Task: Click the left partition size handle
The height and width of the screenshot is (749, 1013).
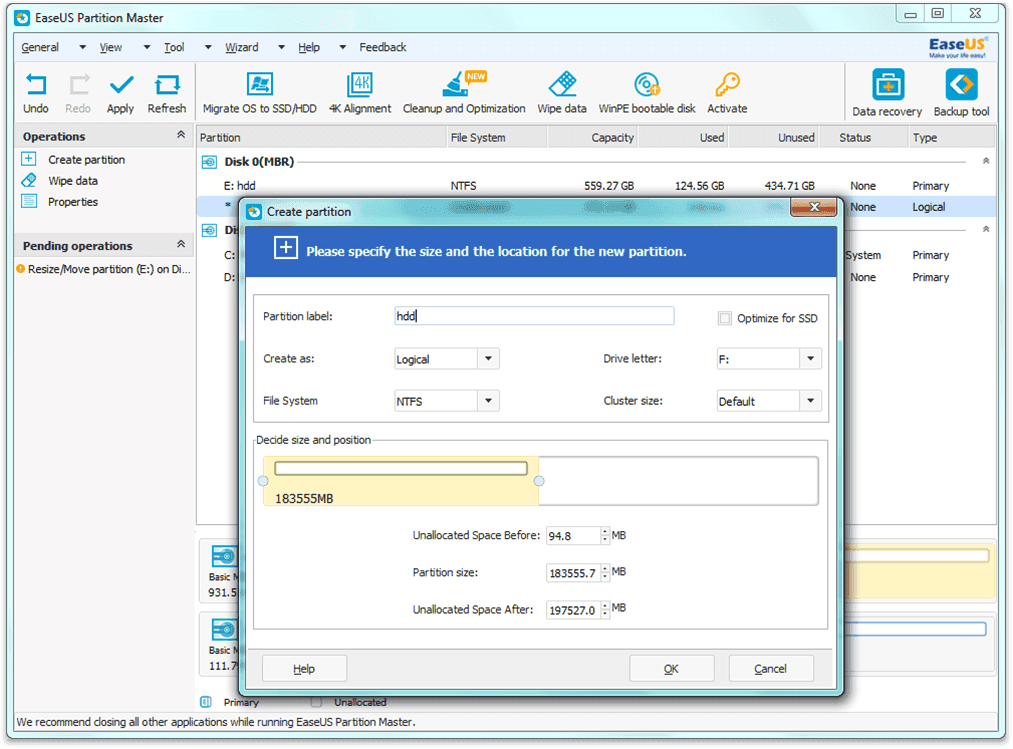Action: click(x=263, y=481)
